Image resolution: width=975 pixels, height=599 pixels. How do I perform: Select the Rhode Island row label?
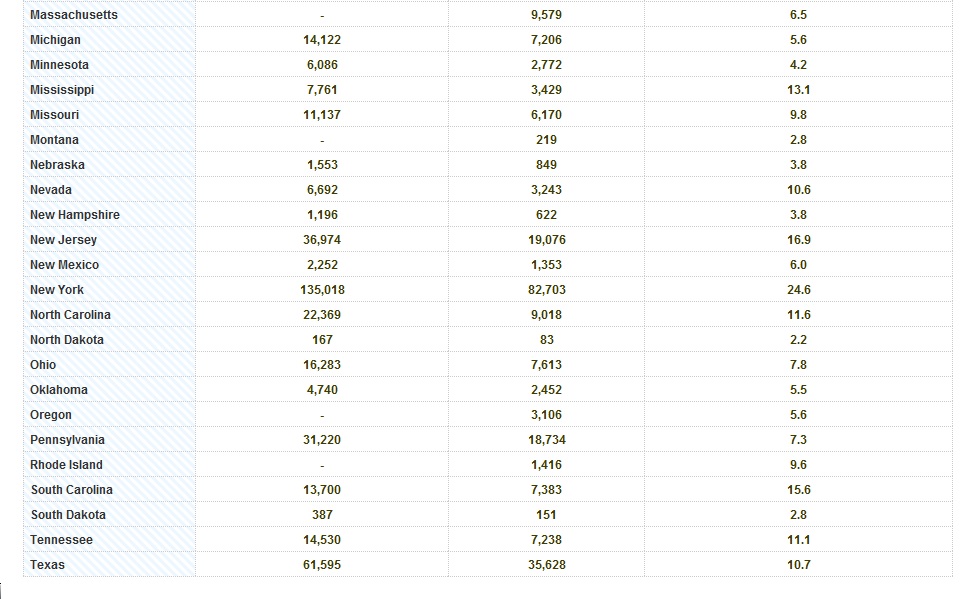(x=67, y=465)
